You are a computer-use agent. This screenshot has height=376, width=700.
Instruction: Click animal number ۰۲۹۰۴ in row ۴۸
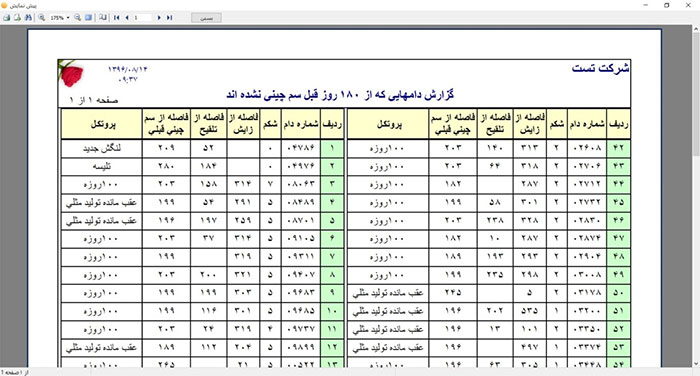click(587, 256)
